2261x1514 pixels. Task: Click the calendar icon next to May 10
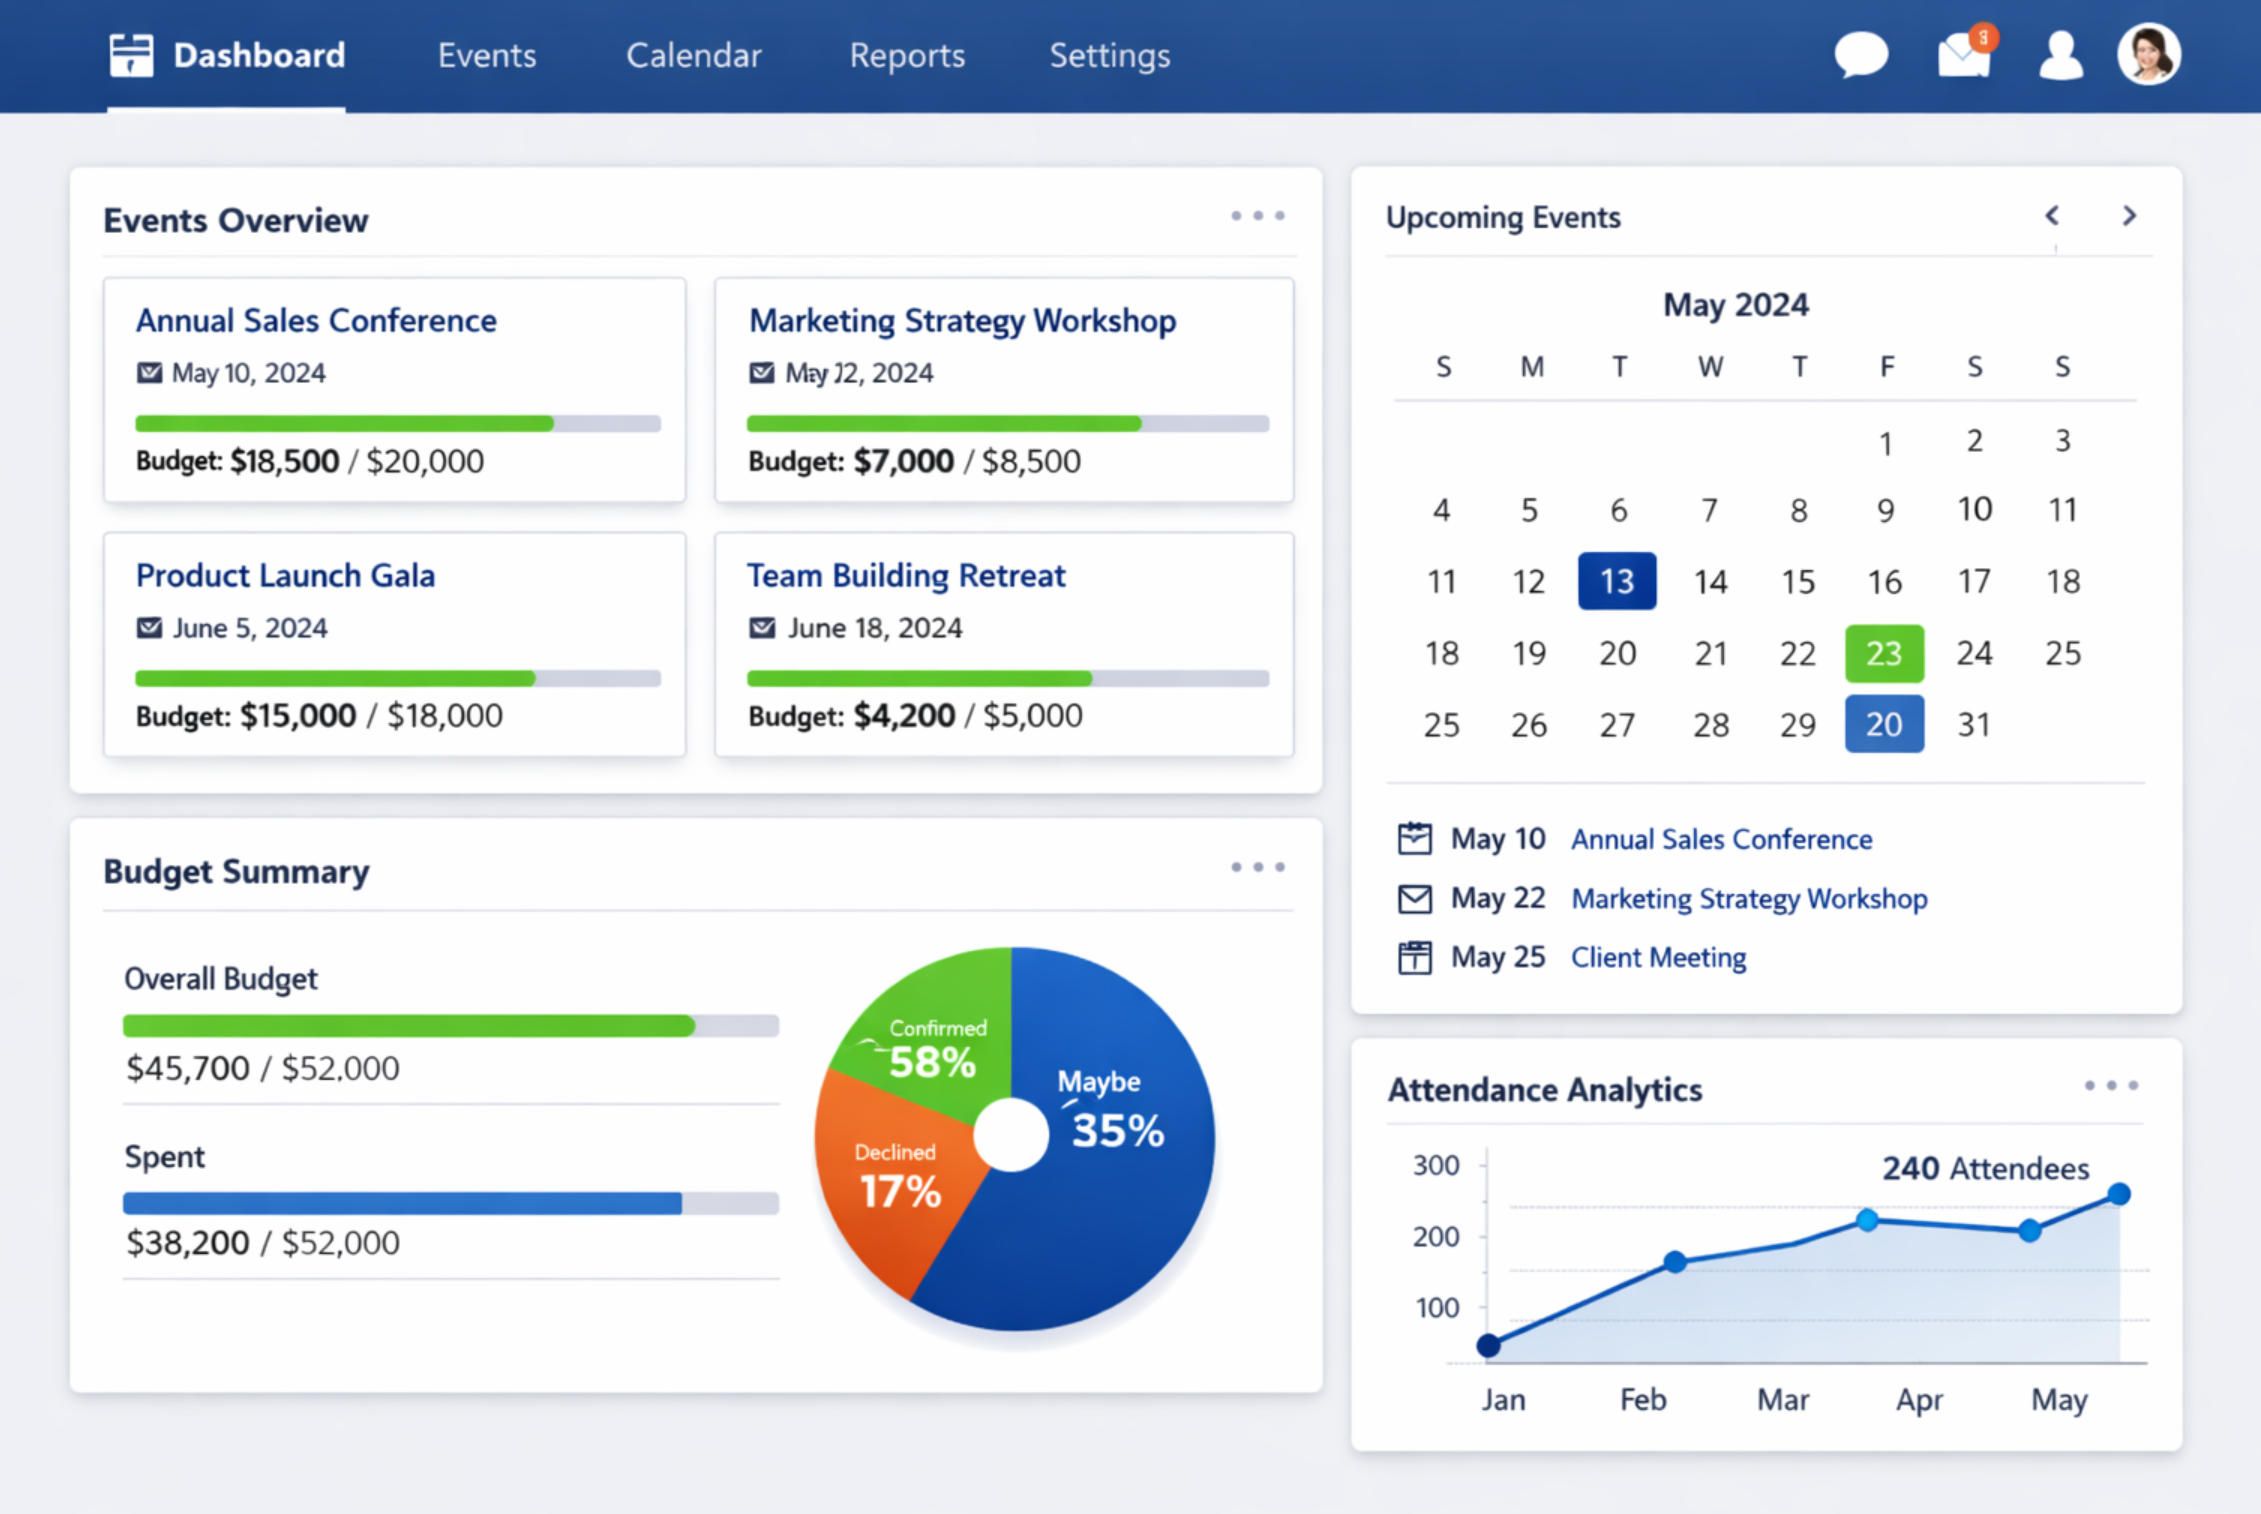pyautogui.click(x=1414, y=839)
